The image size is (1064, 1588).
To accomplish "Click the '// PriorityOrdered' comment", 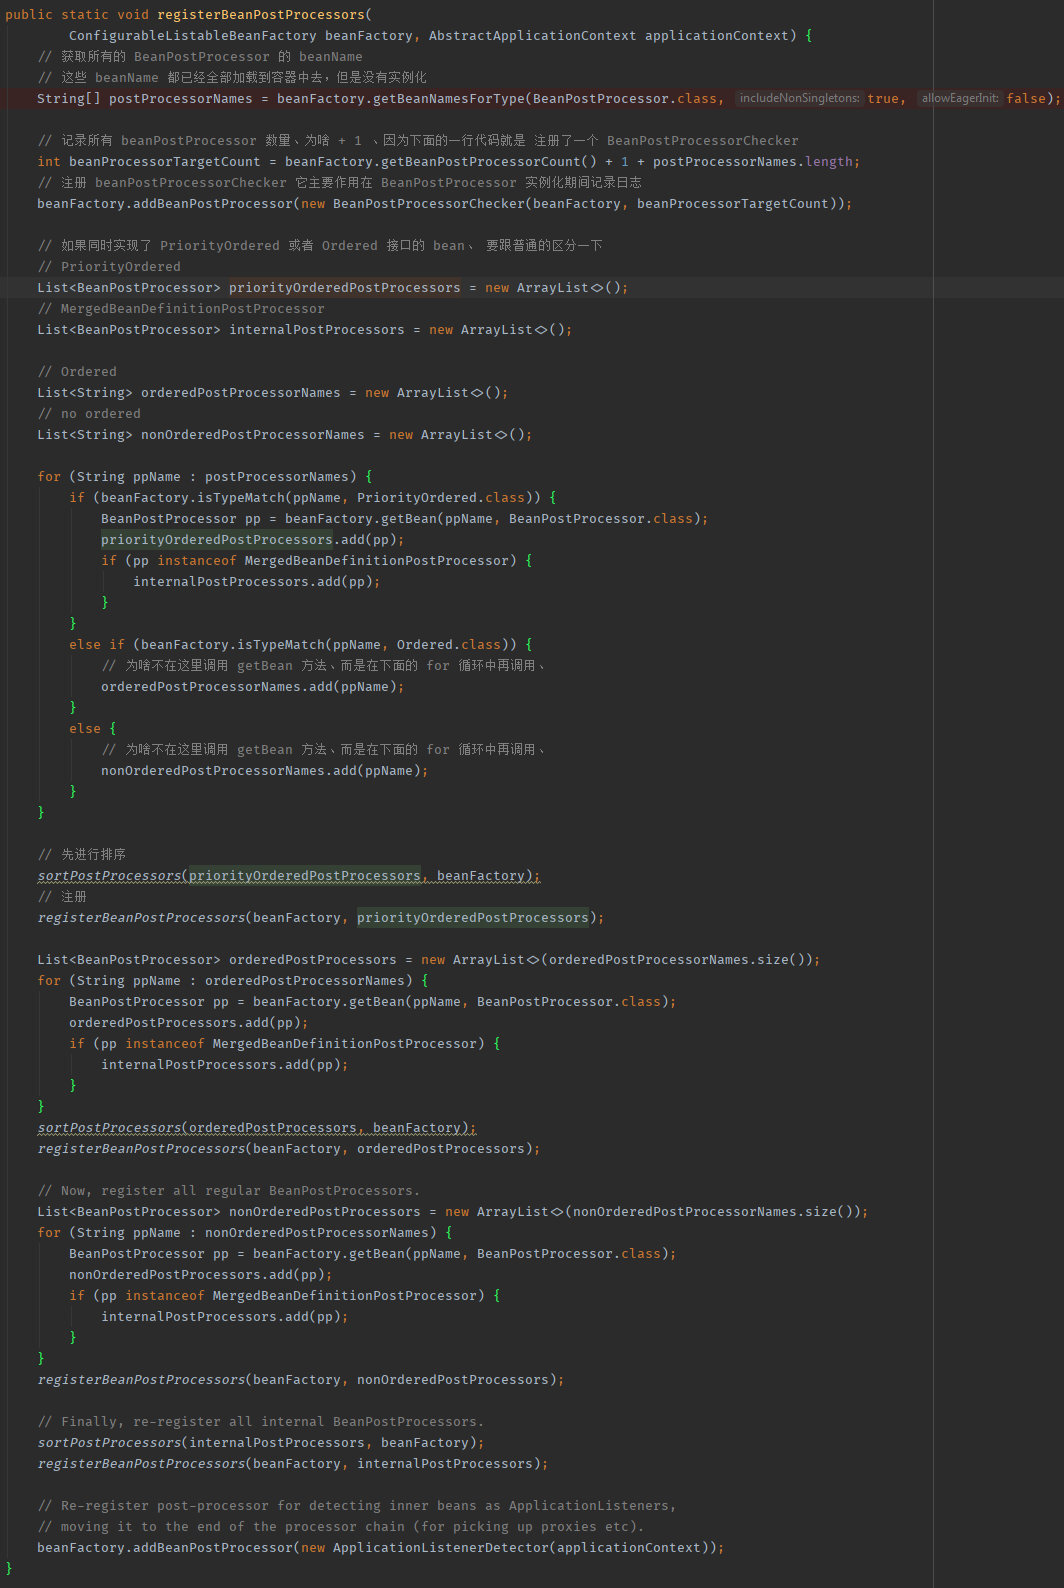I will tap(109, 266).
